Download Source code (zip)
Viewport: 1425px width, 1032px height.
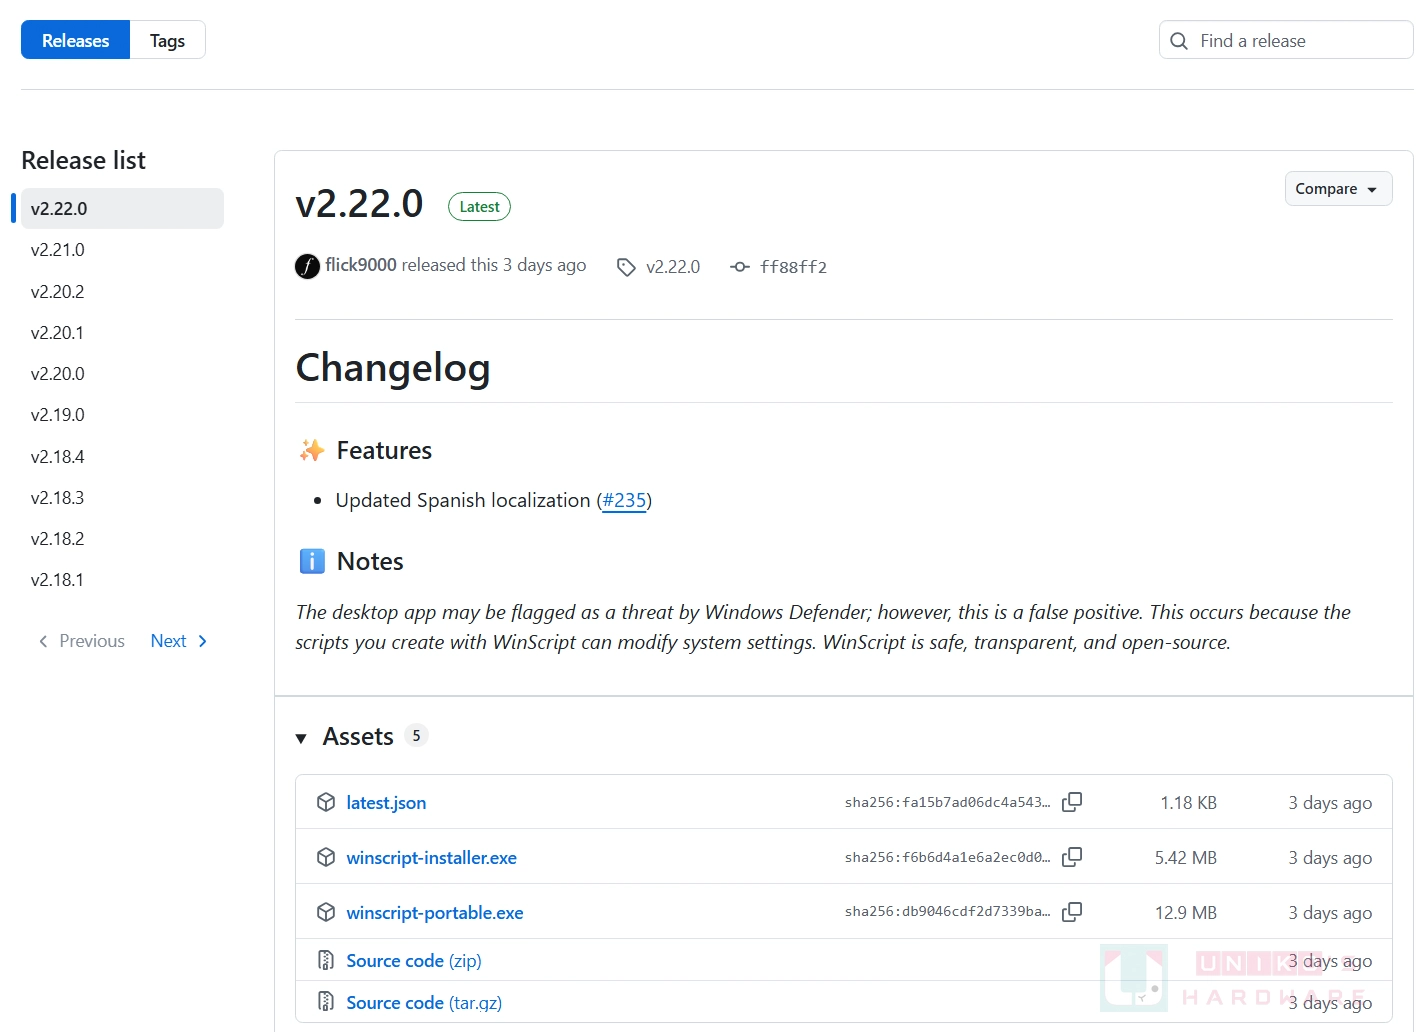(414, 960)
